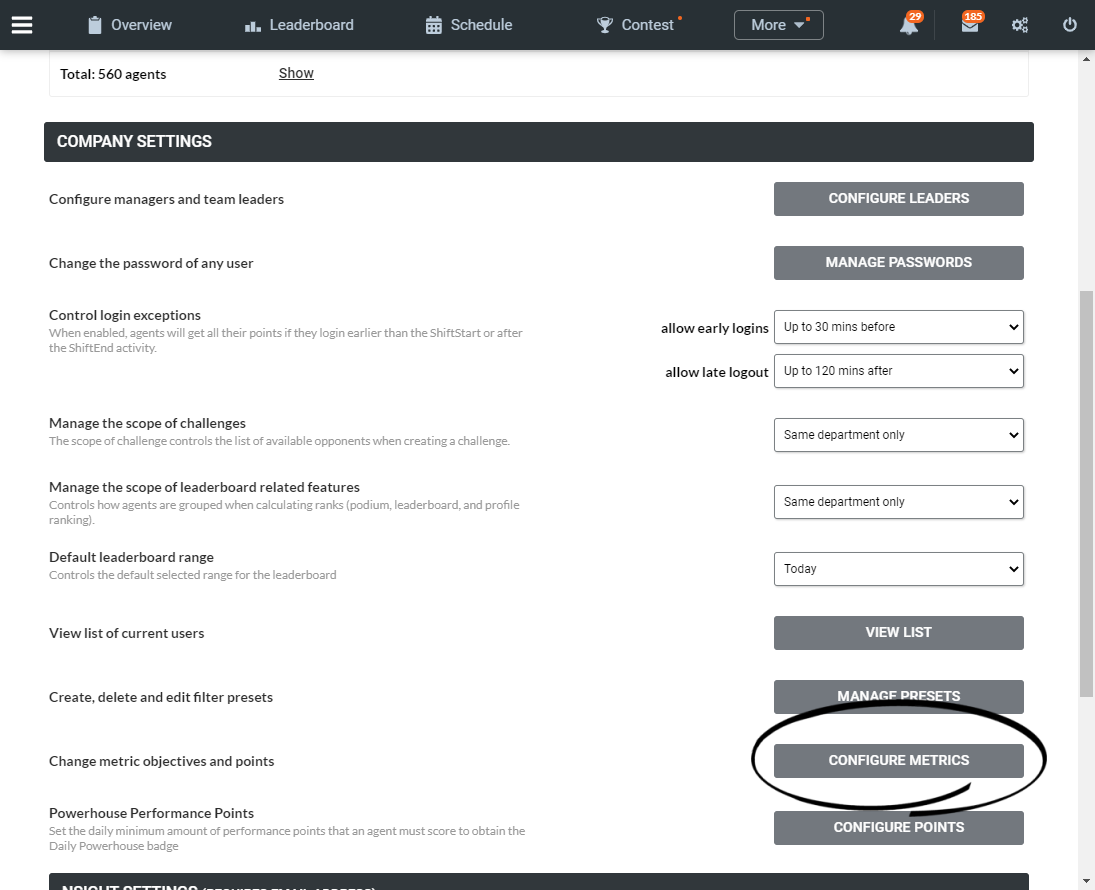Viewport: 1095px width, 890px height.
Task: Click the 'Total: 560 agents' text
Action: [113, 74]
